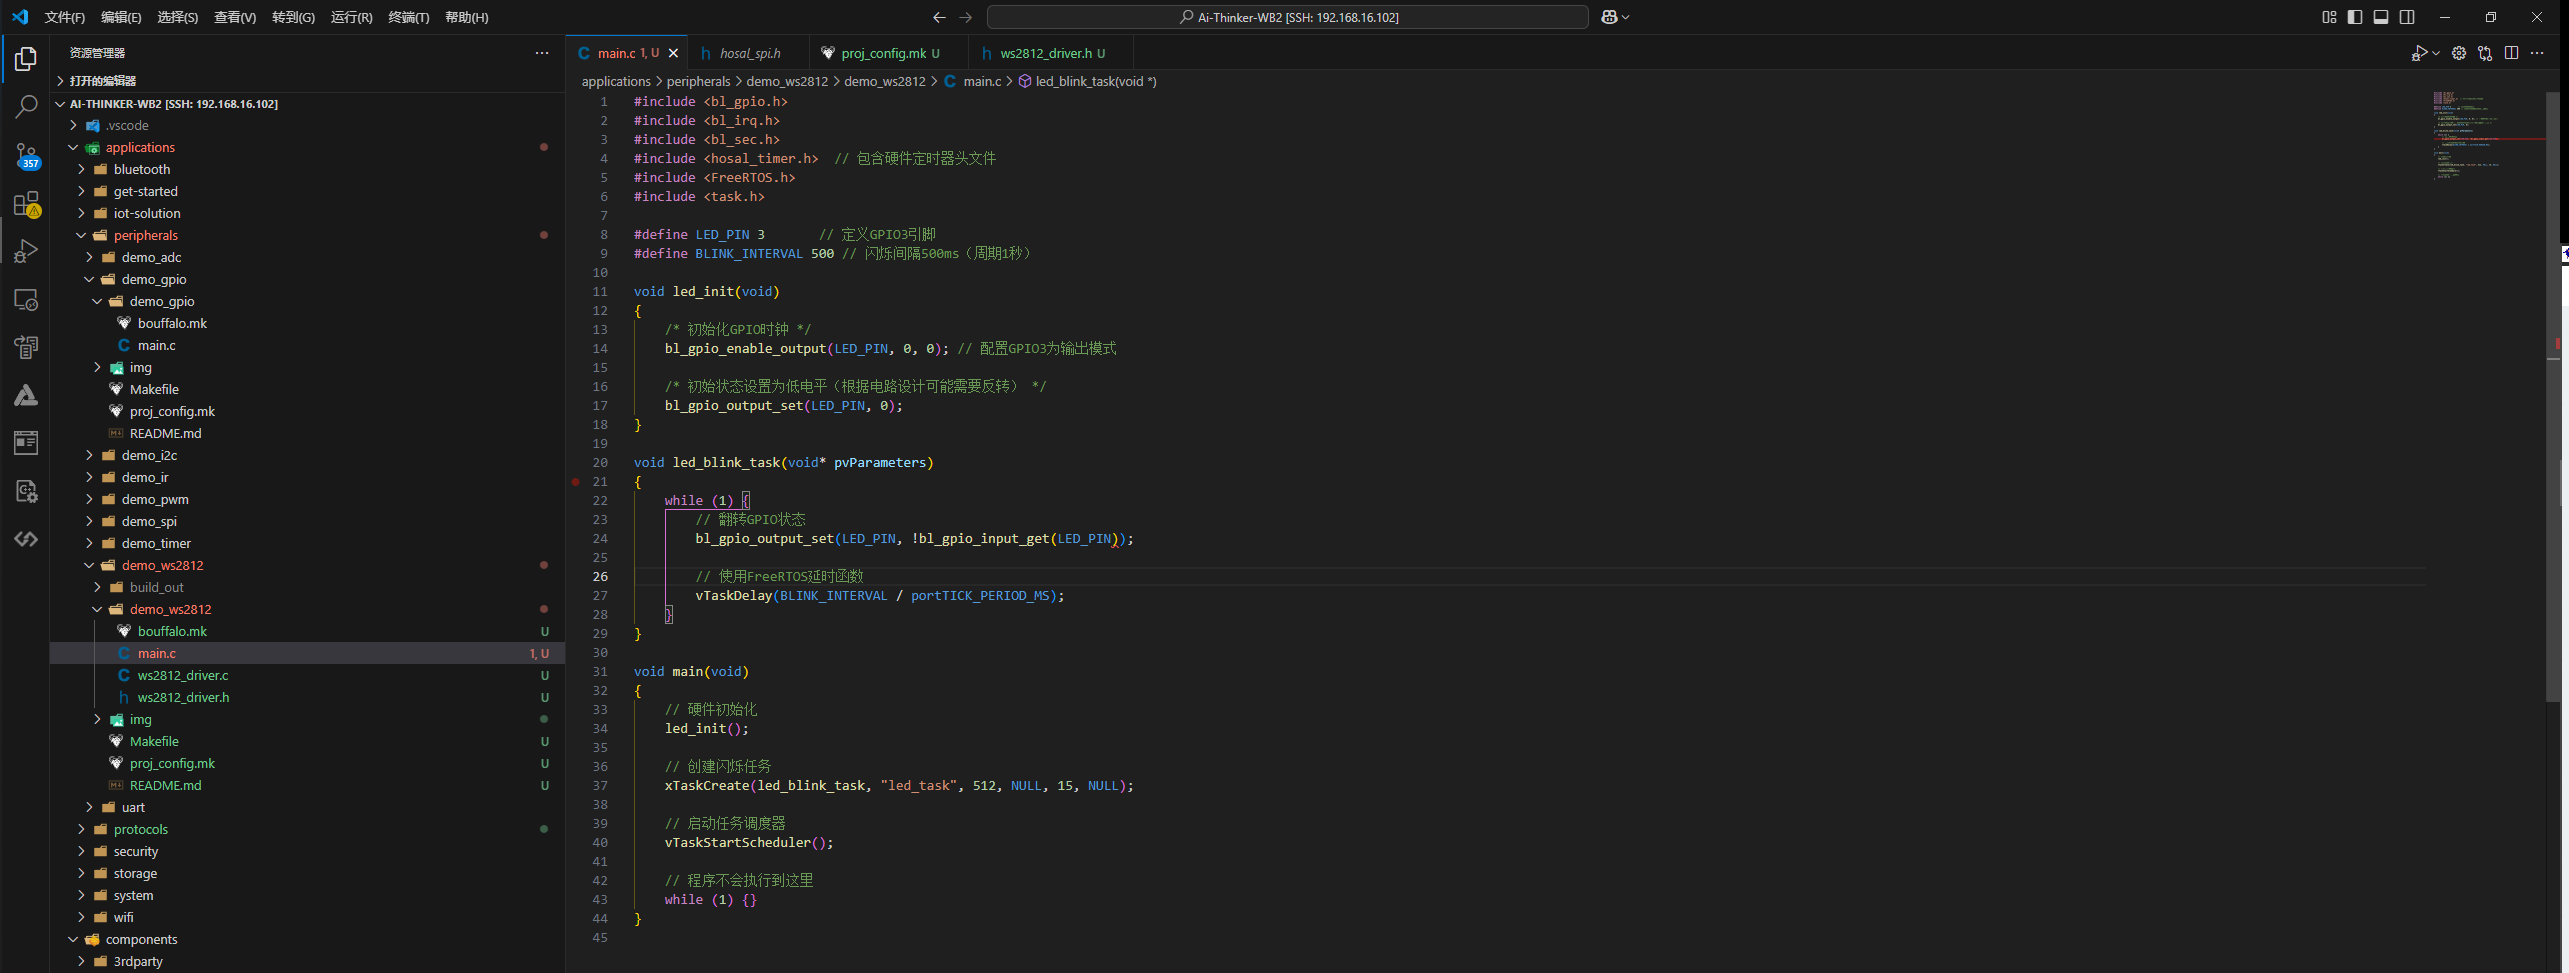Toggle bottom panel visibility
The width and height of the screenshot is (2569, 973).
[2381, 17]
